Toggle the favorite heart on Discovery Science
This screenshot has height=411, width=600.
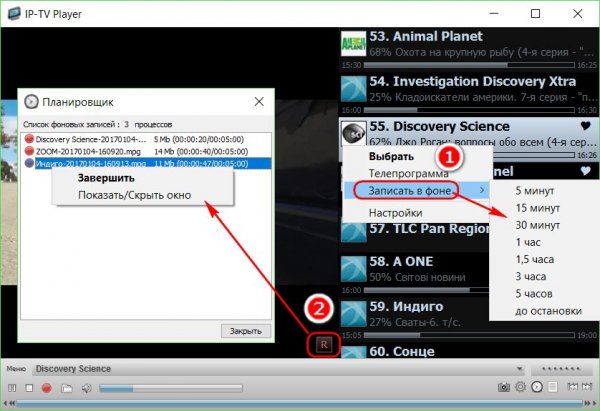point(585,127)
